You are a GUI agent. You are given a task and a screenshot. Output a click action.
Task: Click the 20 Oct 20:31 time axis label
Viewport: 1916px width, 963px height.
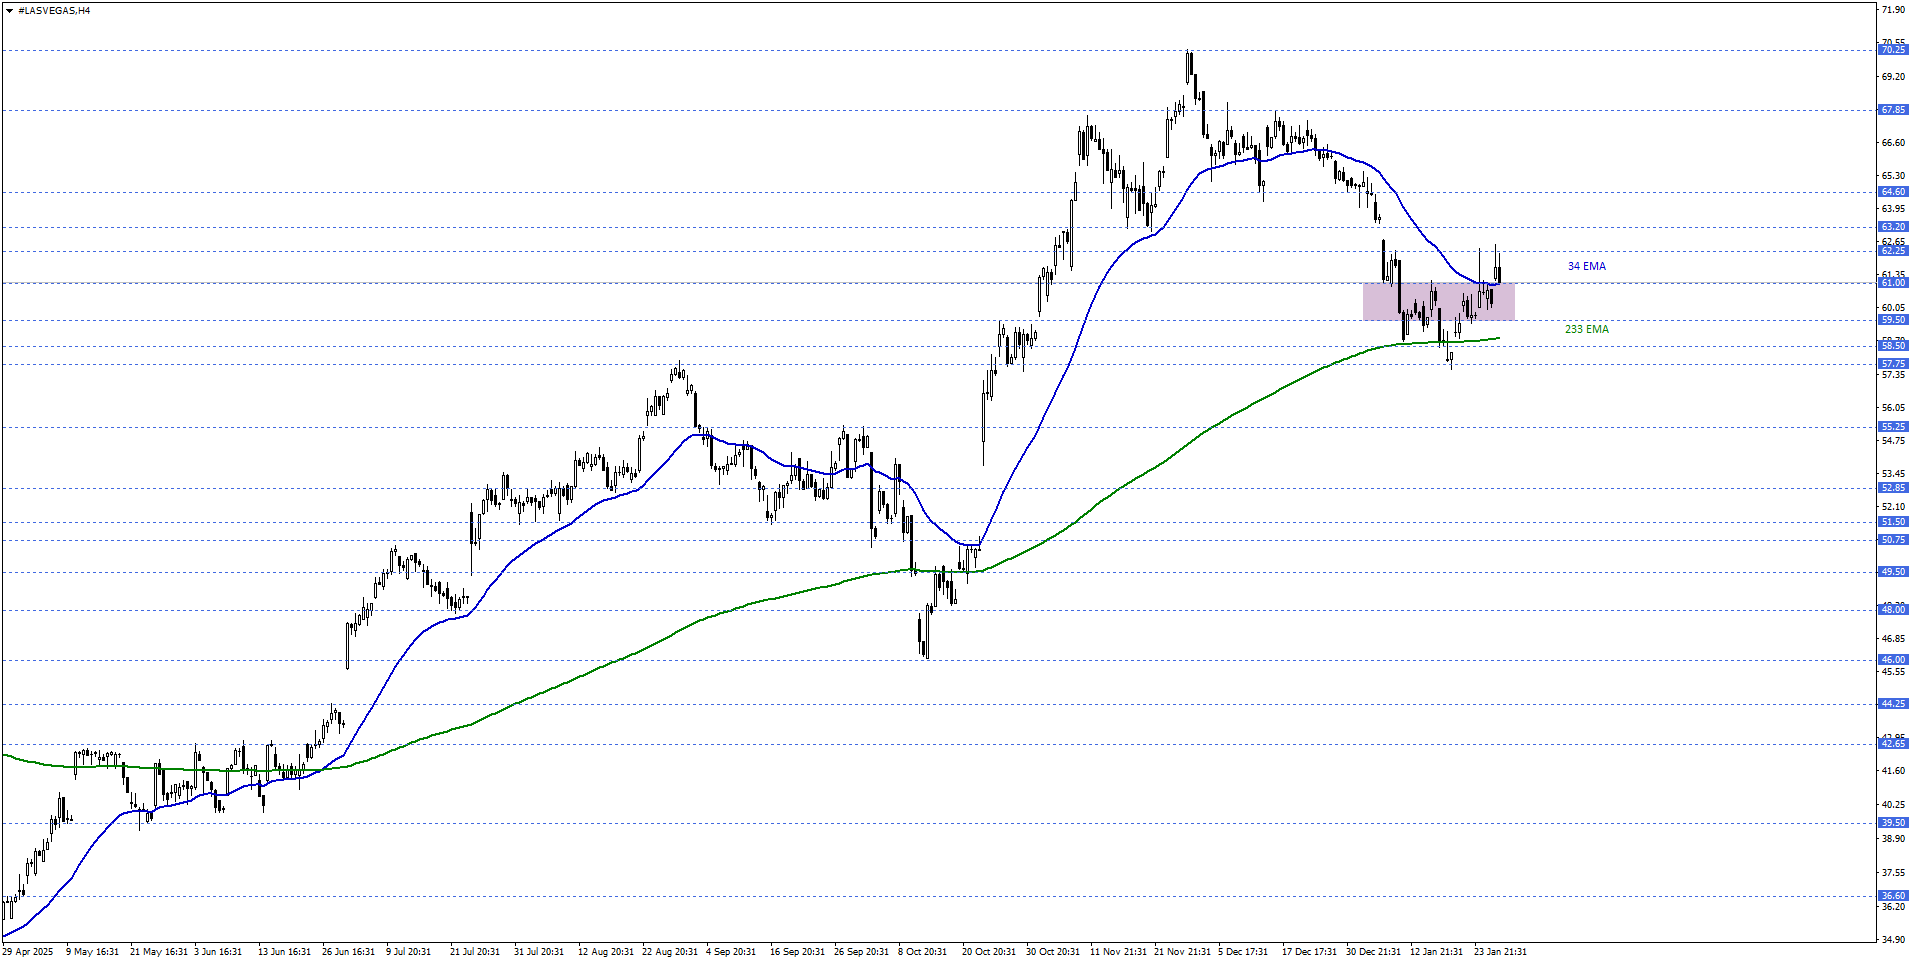click(988, 952)
